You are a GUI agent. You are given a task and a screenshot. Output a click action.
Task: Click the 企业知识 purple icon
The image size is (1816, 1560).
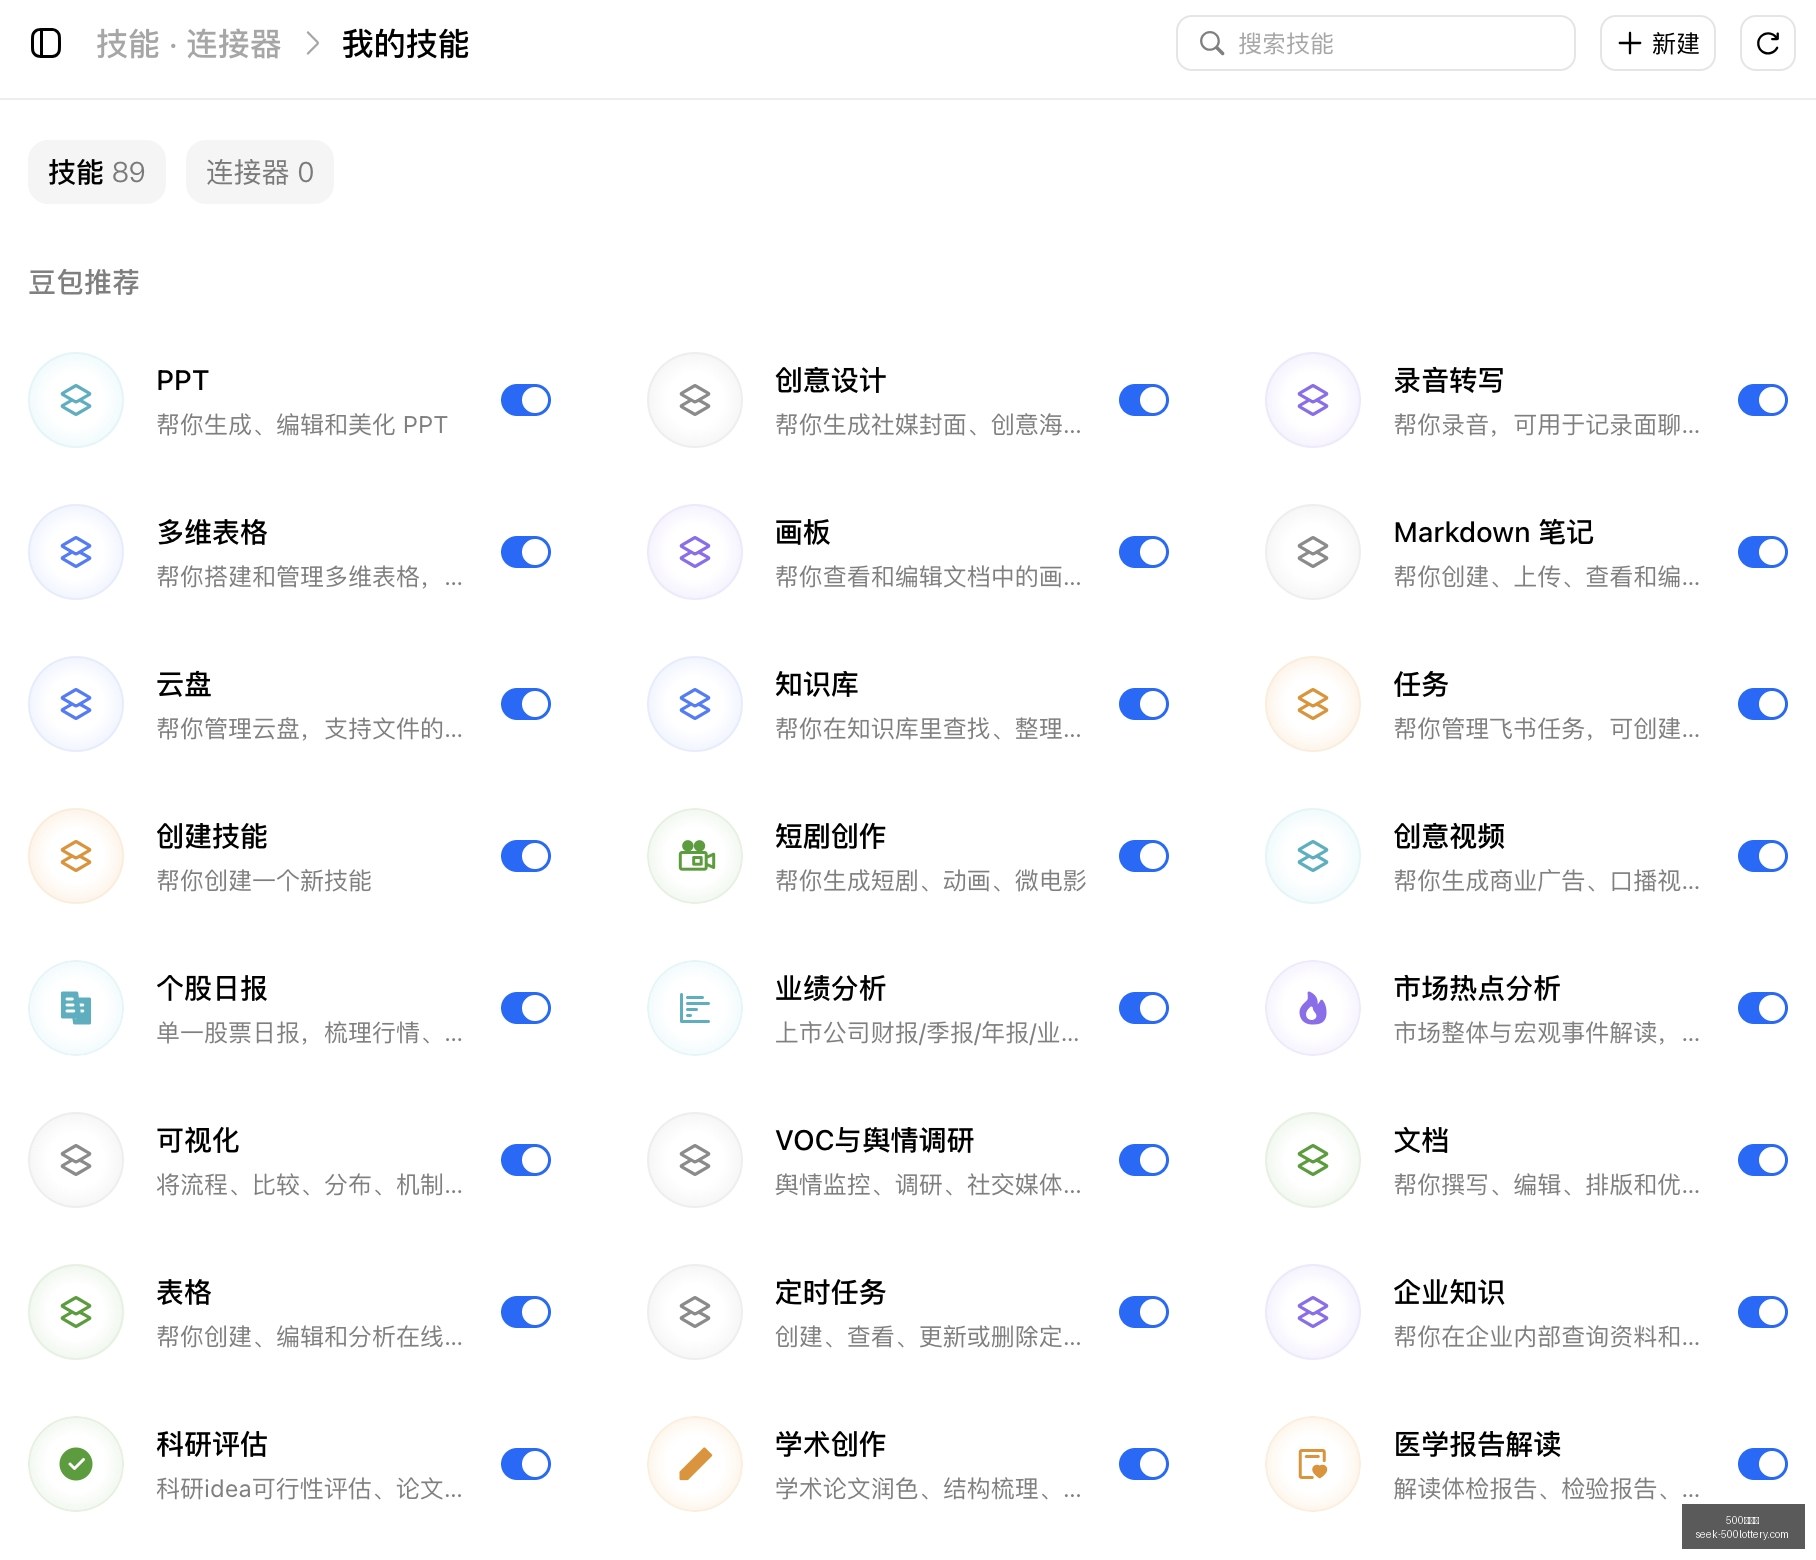pyautogui.click(x=1313, y=1312)
